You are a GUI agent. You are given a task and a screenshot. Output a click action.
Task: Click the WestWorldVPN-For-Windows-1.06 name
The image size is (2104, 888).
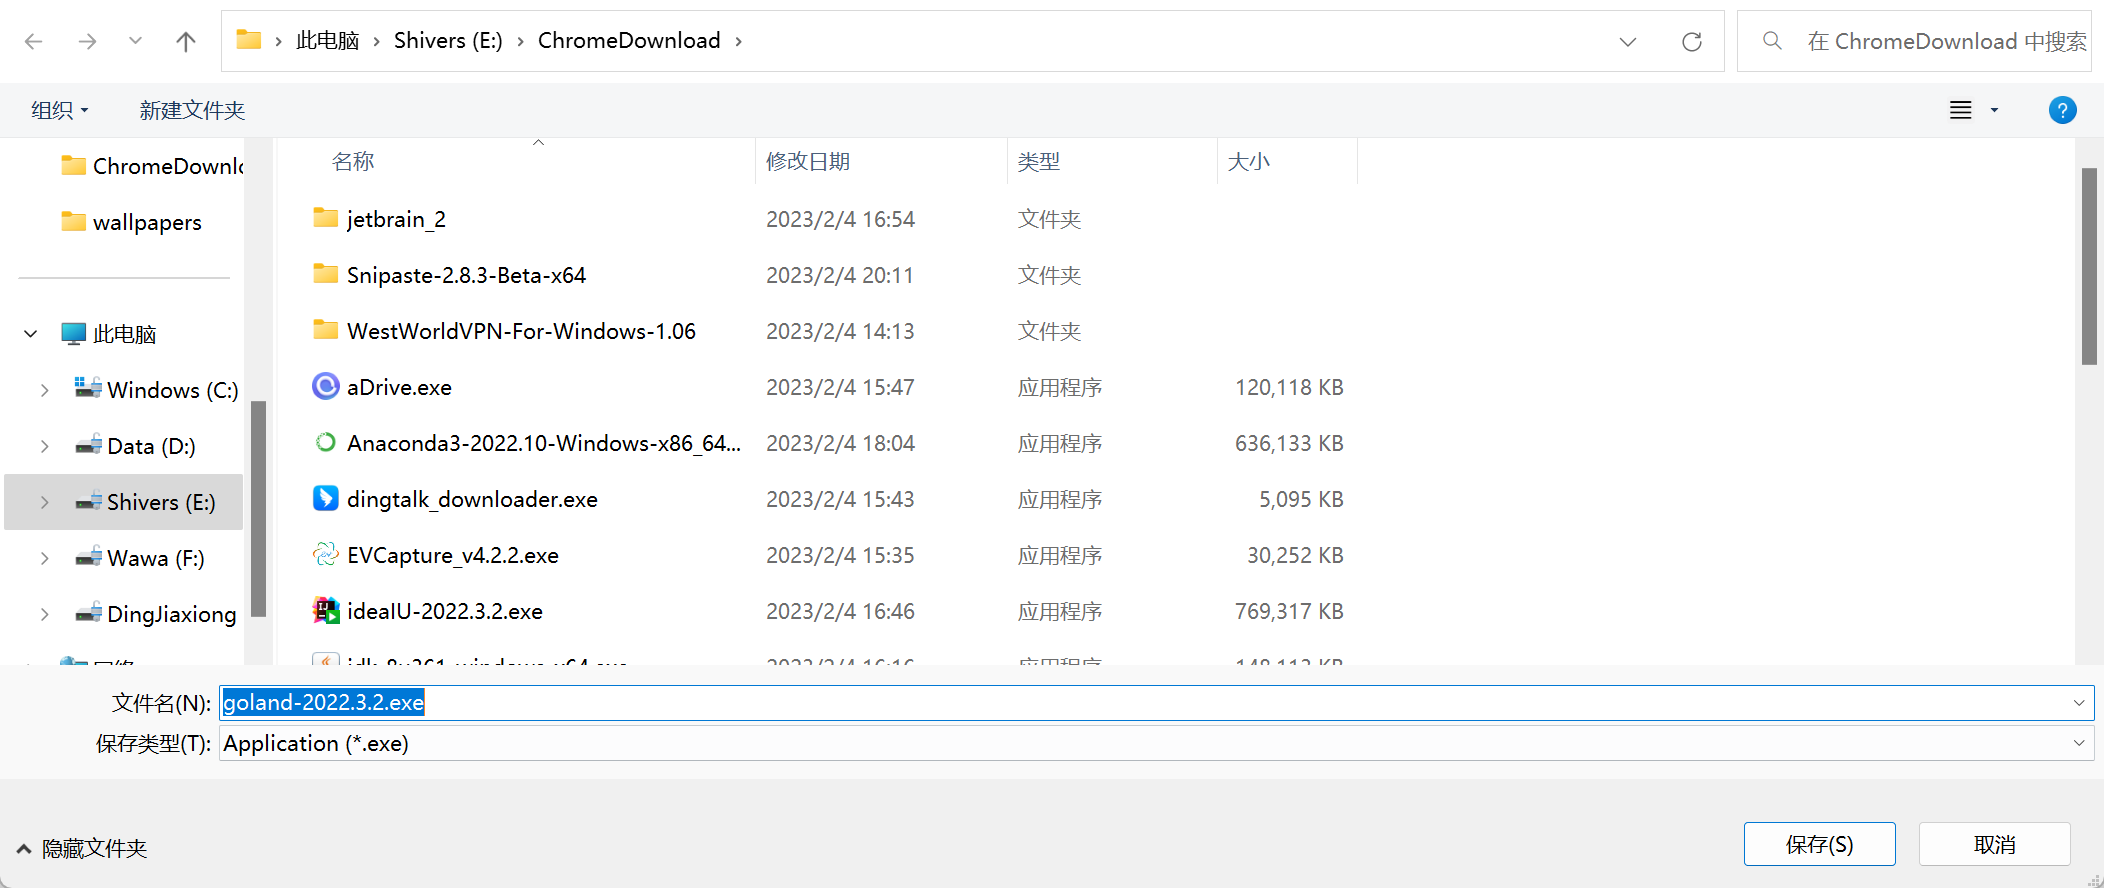point(521,331)
